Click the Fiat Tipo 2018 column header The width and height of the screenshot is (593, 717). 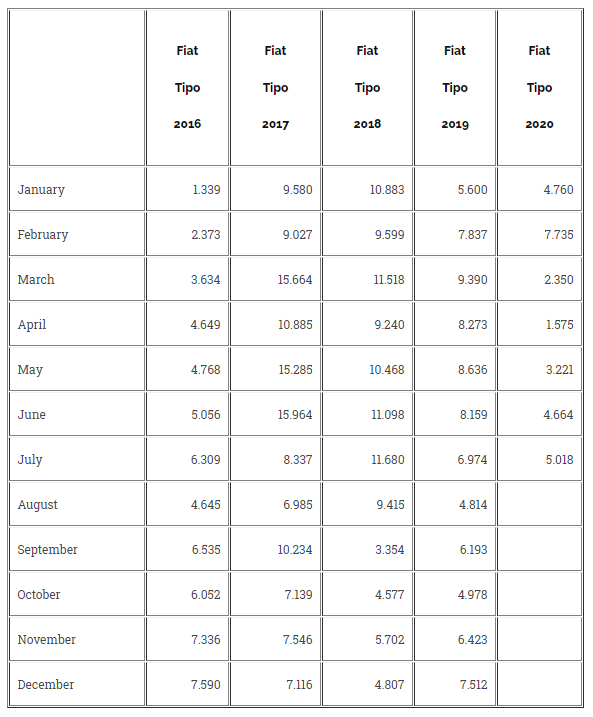tap(368, 88)
